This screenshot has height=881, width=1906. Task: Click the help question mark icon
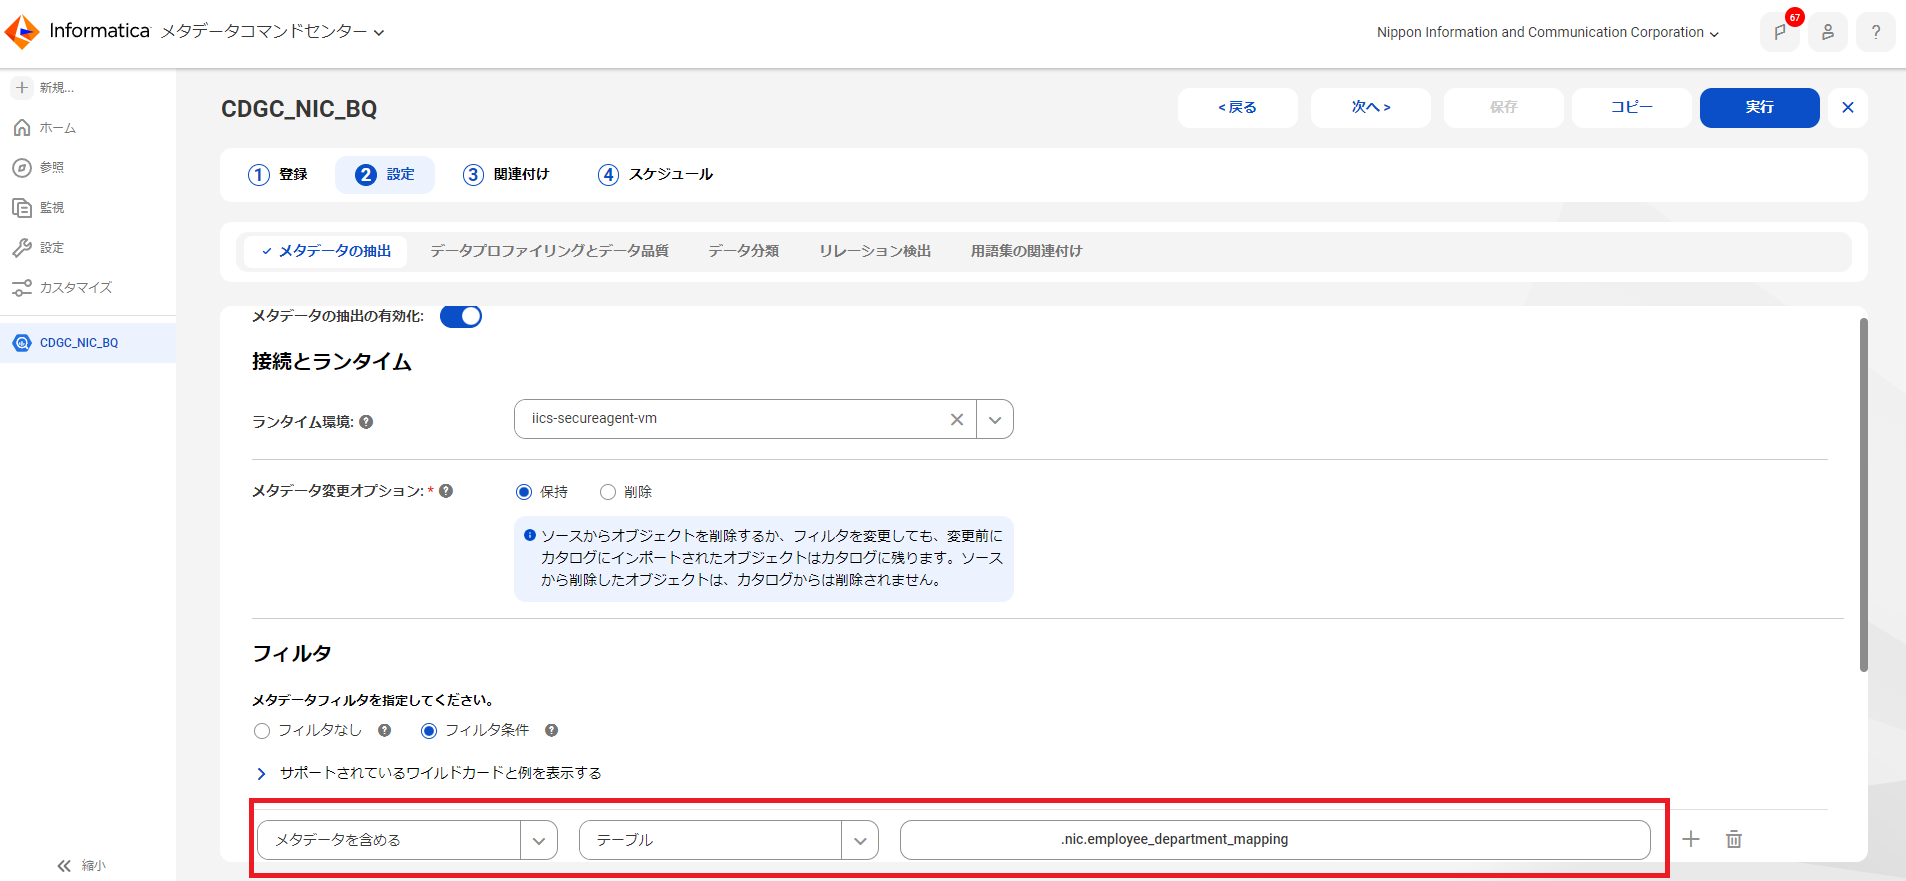(1875, 32)
